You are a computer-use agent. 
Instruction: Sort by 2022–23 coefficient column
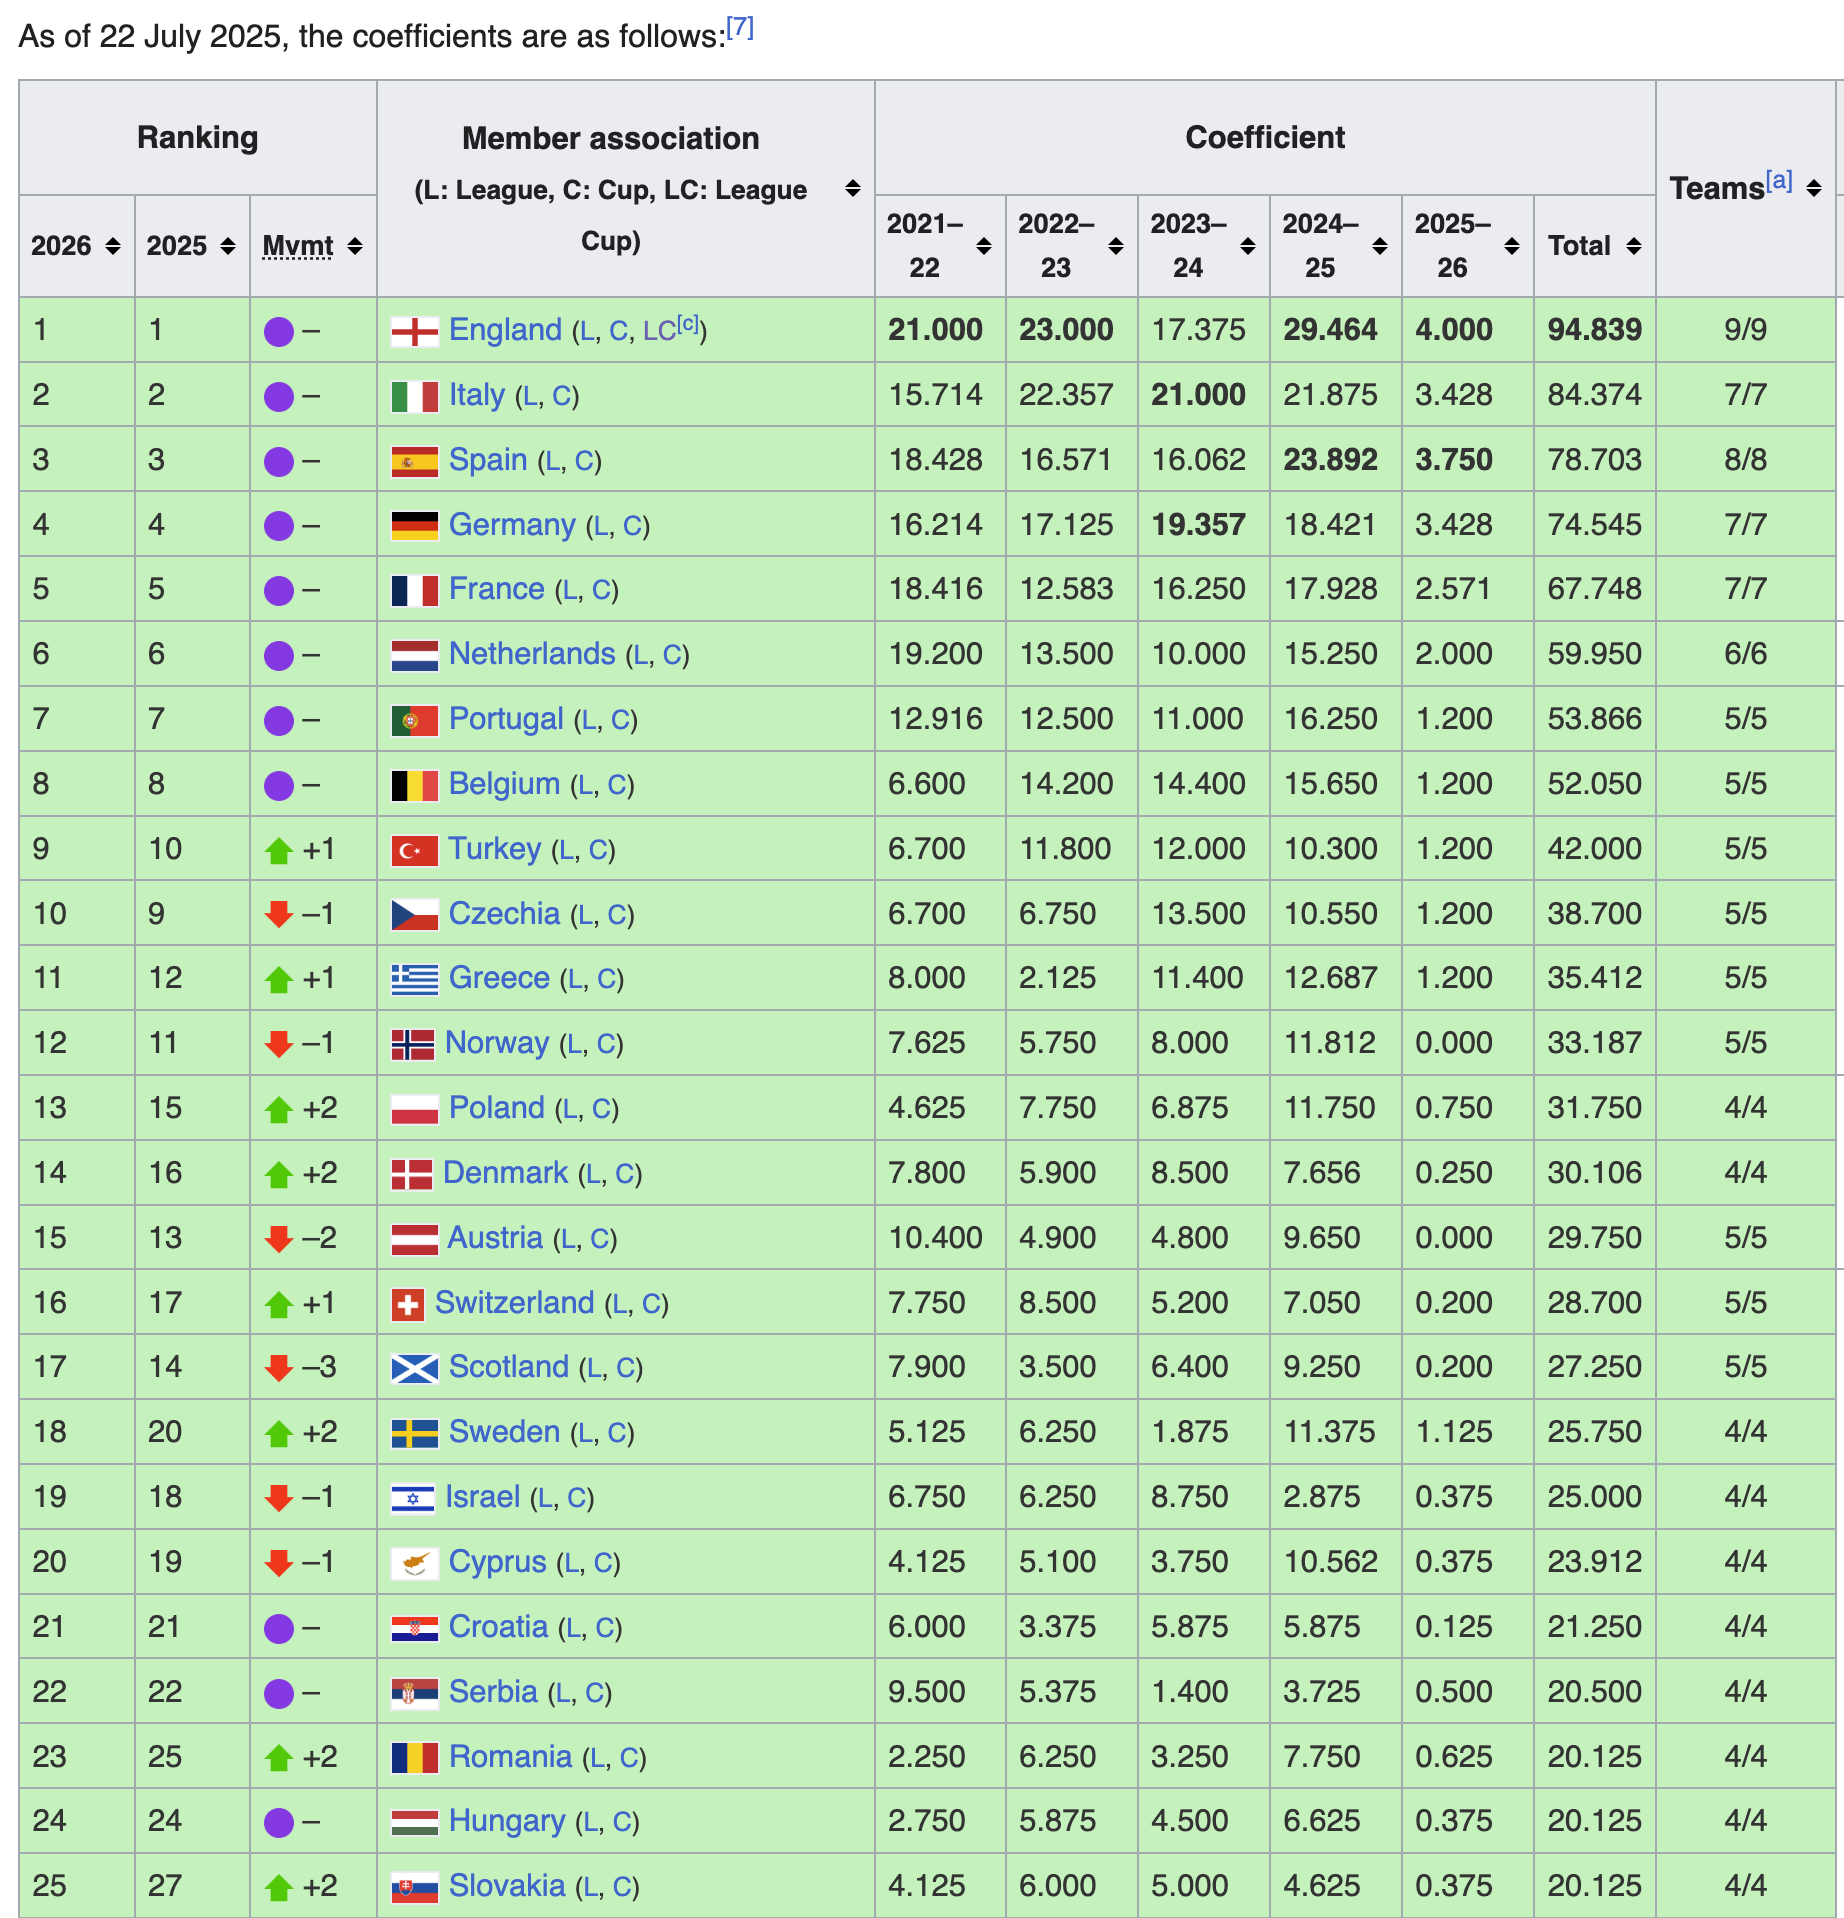[x=1116, y=246]
